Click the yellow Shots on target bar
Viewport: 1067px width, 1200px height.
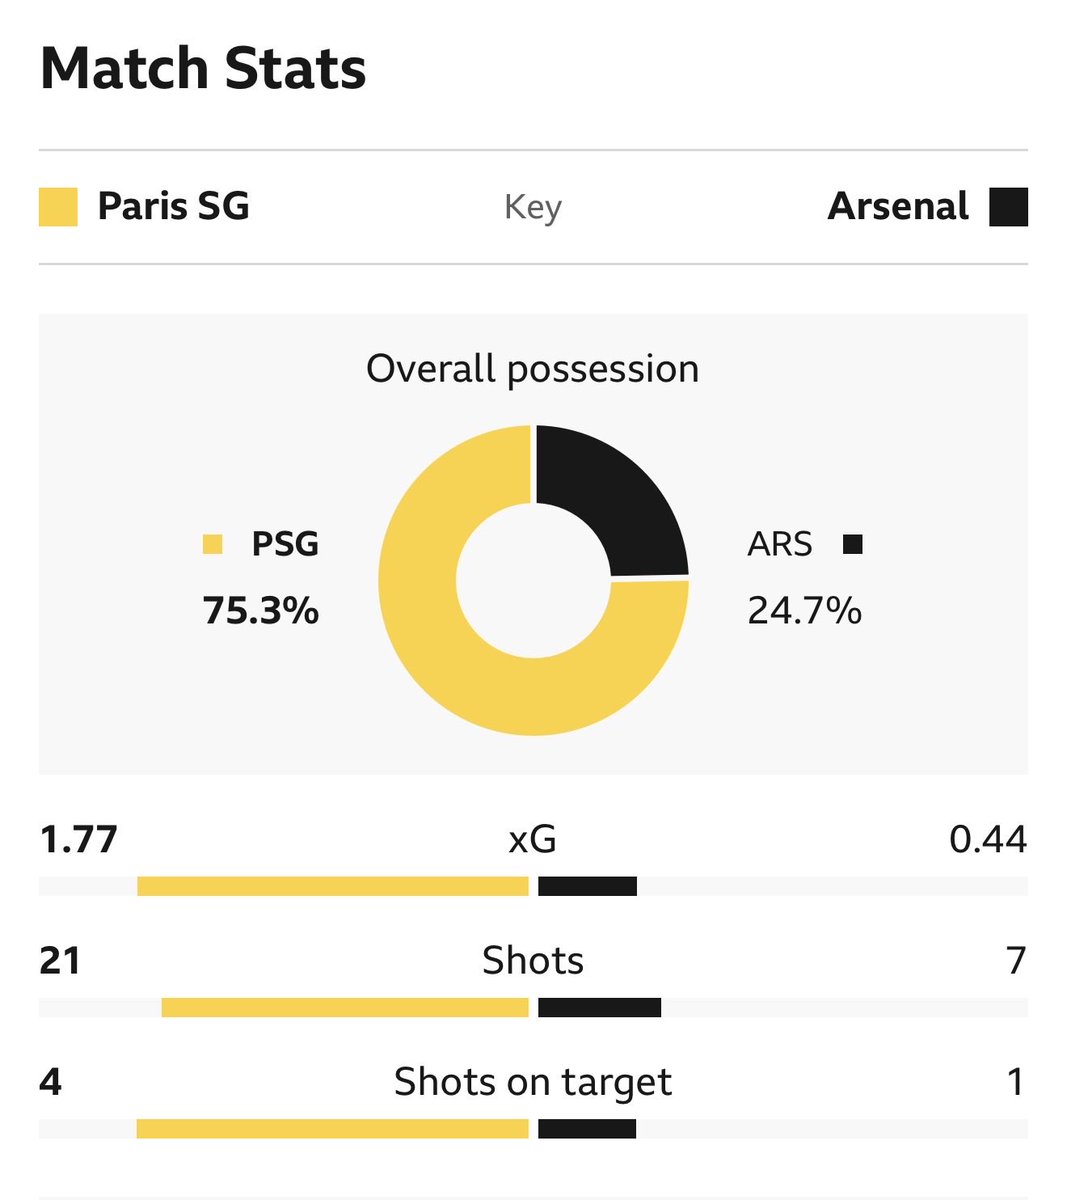pos(333,1129)
